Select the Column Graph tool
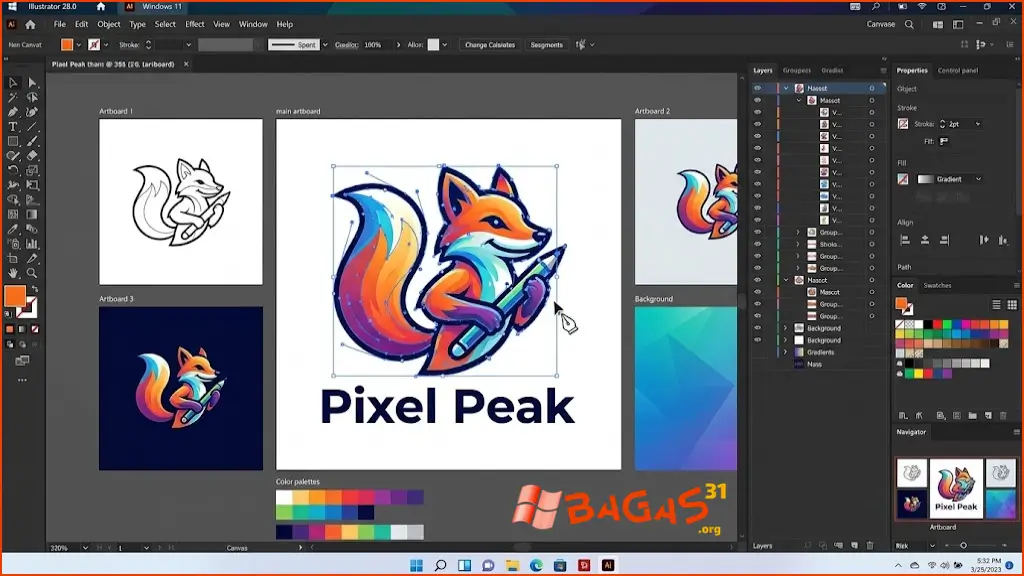The width and height of the screenshot is (1024, 576). coord(32,244)
